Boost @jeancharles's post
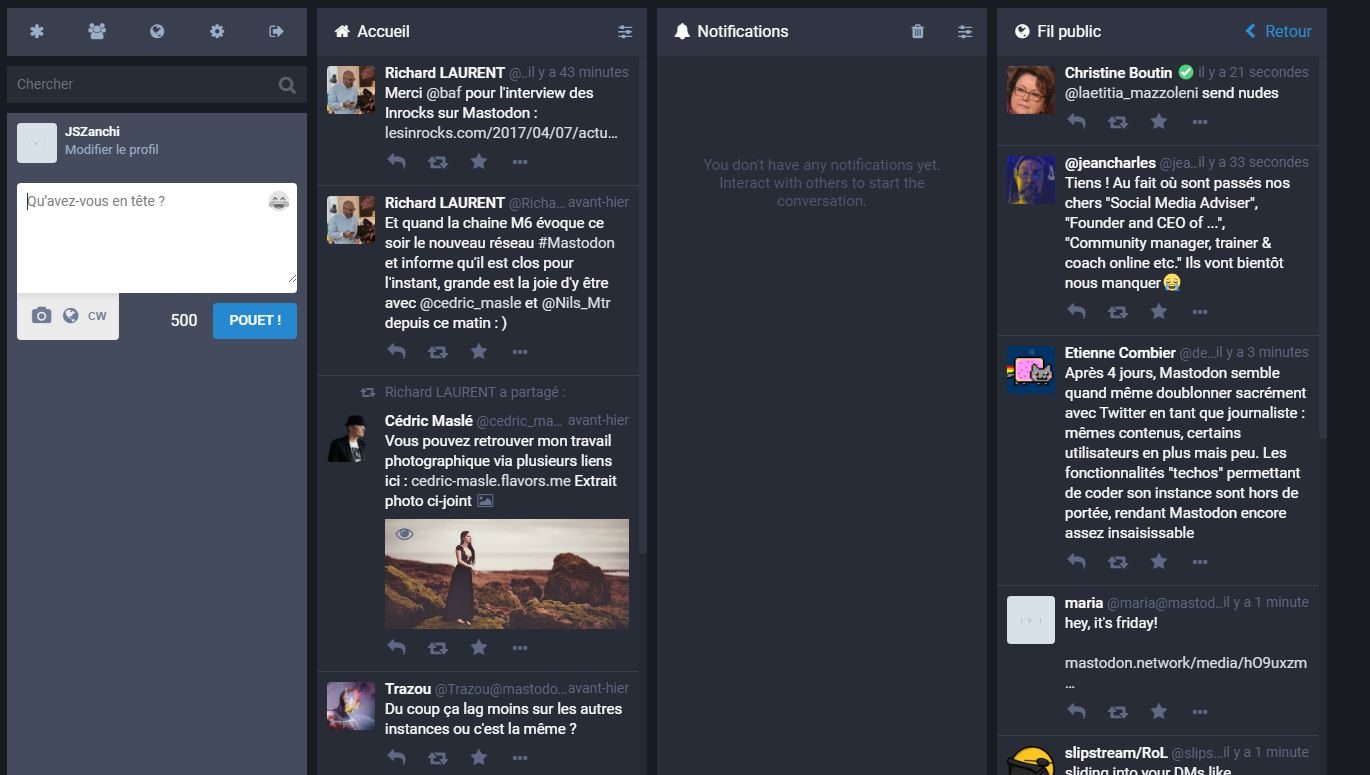This screenshot has height=775, width=1370. point(1117,311)
